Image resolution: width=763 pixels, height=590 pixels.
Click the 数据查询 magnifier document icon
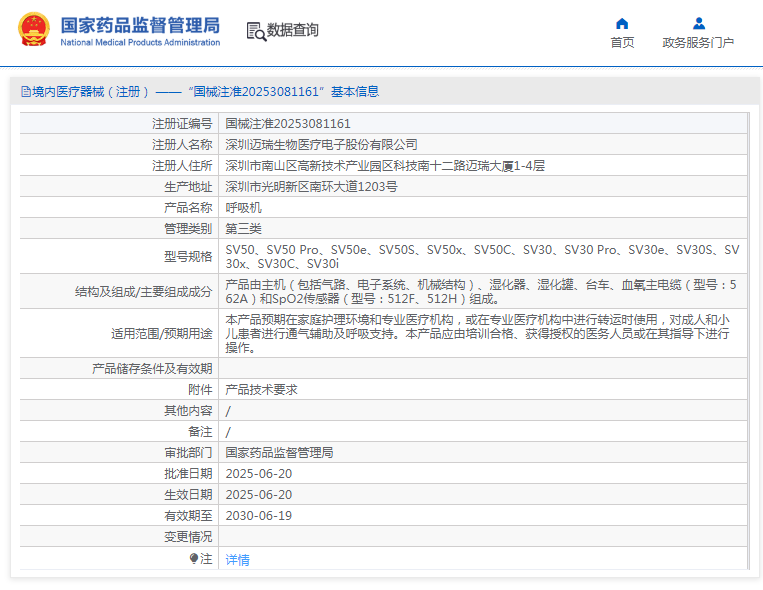(256, 32)
